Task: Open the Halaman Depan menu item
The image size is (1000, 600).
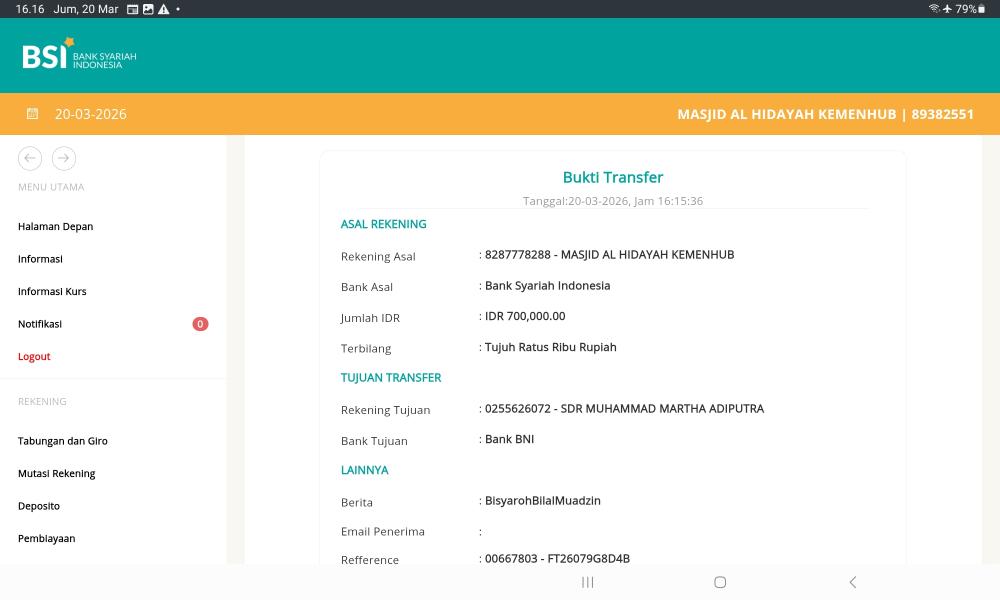Action: click(x=55, y=227)
